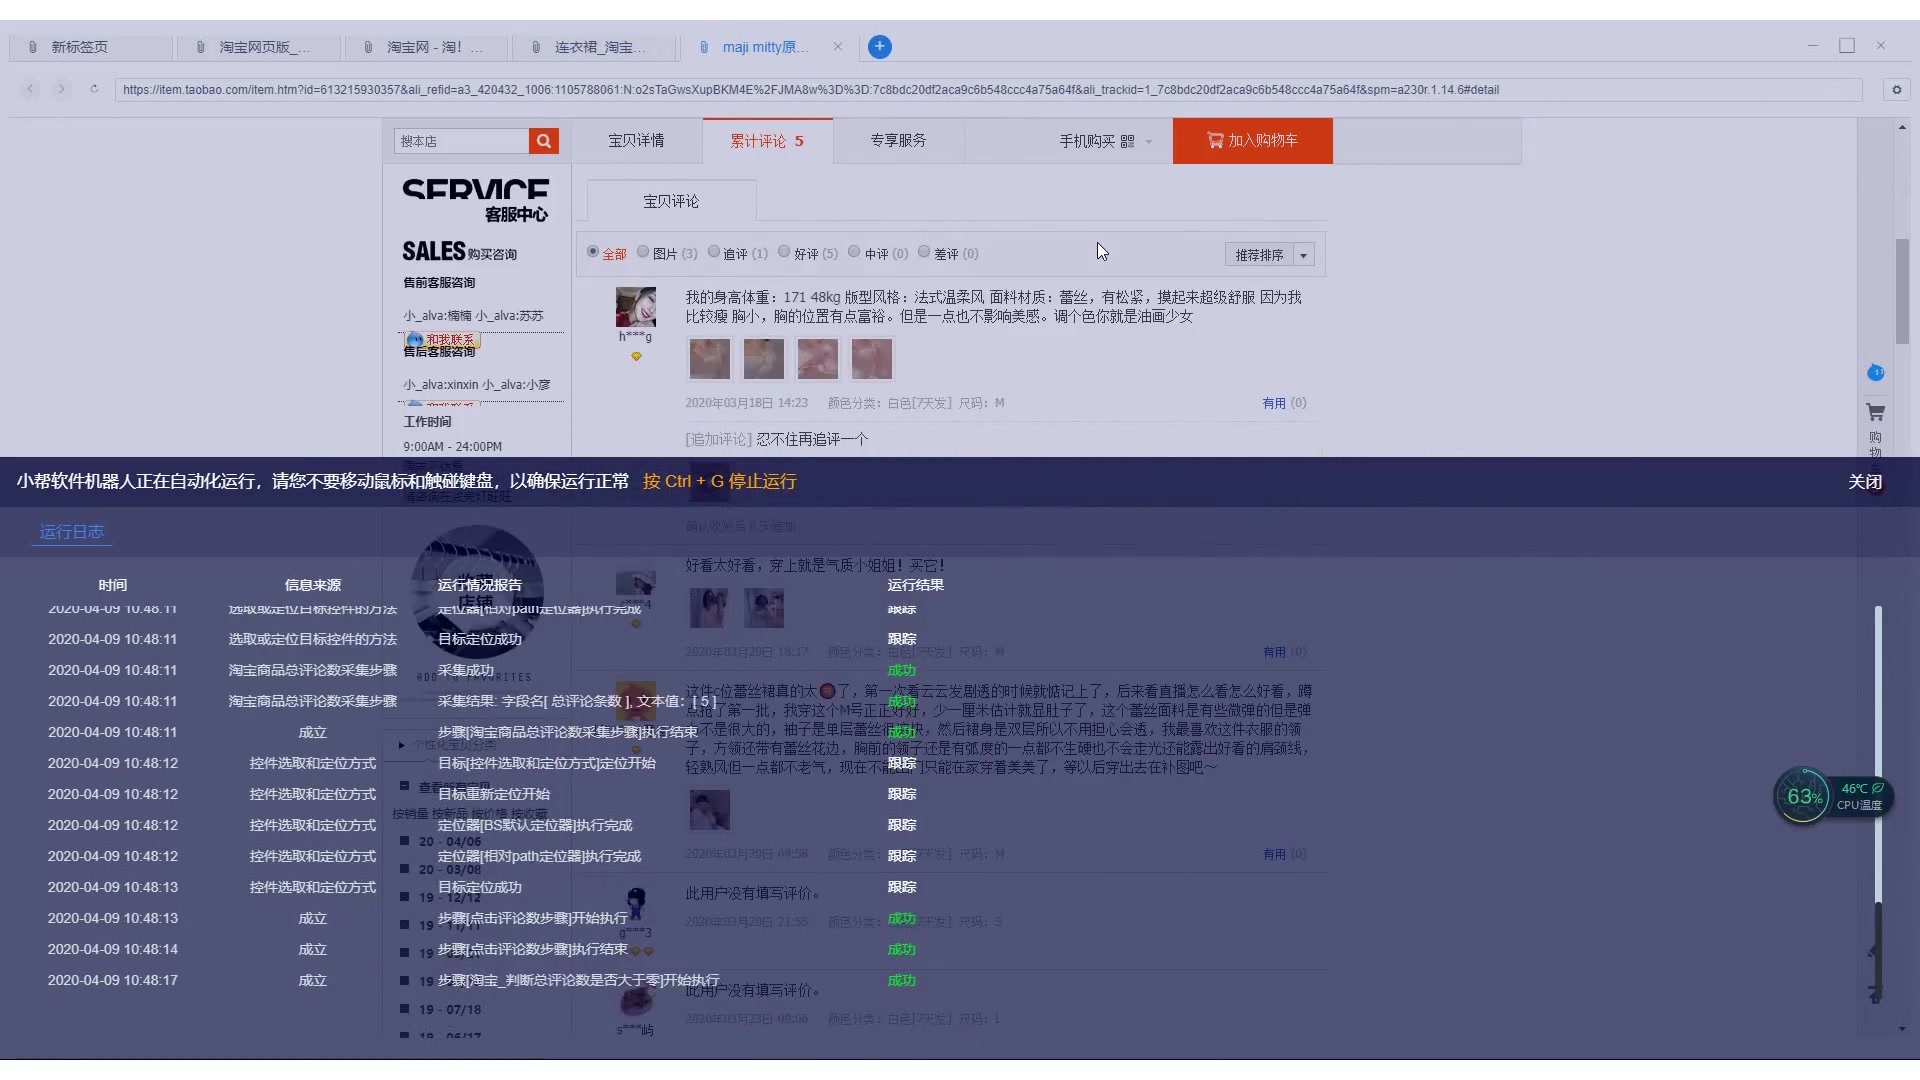Open first review photo thumbnail
This screenshot has width=1920, height=1080.
[709, 359]
